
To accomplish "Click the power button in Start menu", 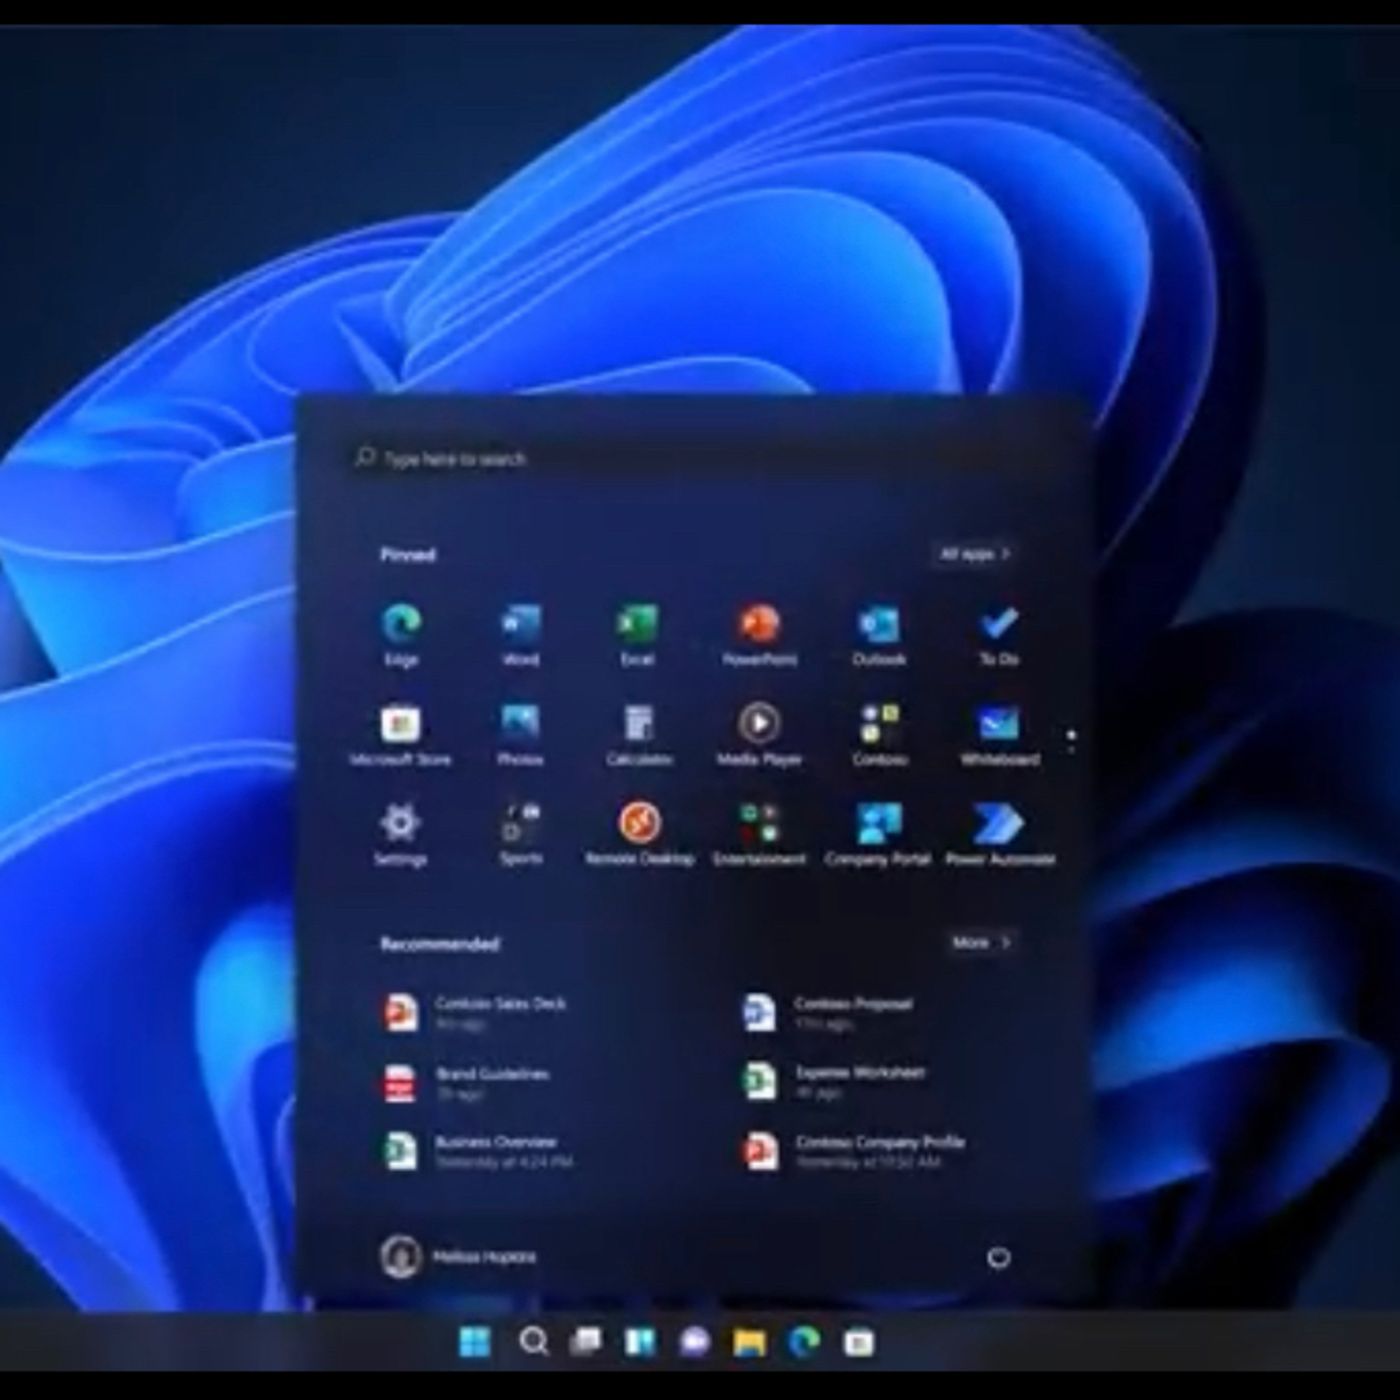I will 998,1257.
